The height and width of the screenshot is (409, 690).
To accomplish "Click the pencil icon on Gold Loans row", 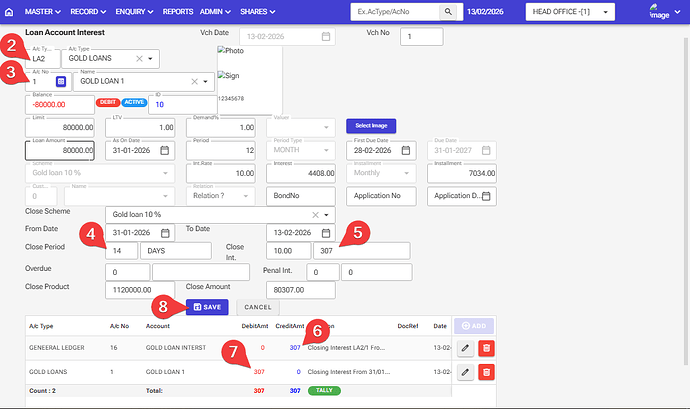I will click(465, 371).
